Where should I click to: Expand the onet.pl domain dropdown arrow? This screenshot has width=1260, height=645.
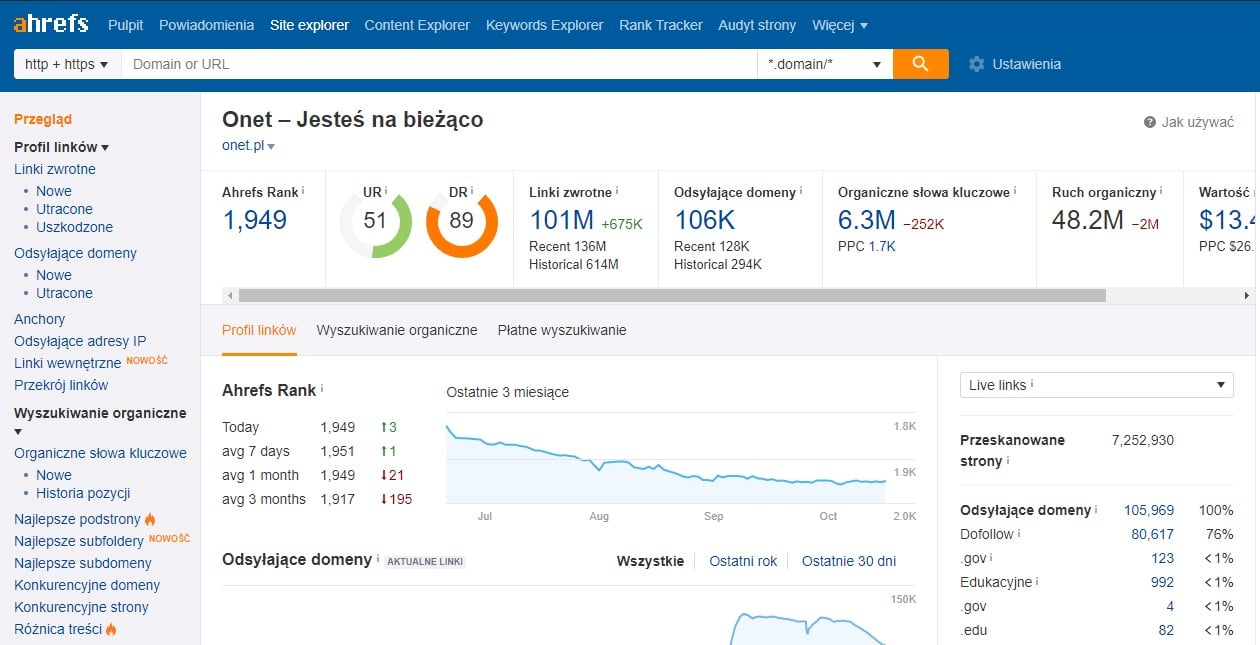pos(271,146)
